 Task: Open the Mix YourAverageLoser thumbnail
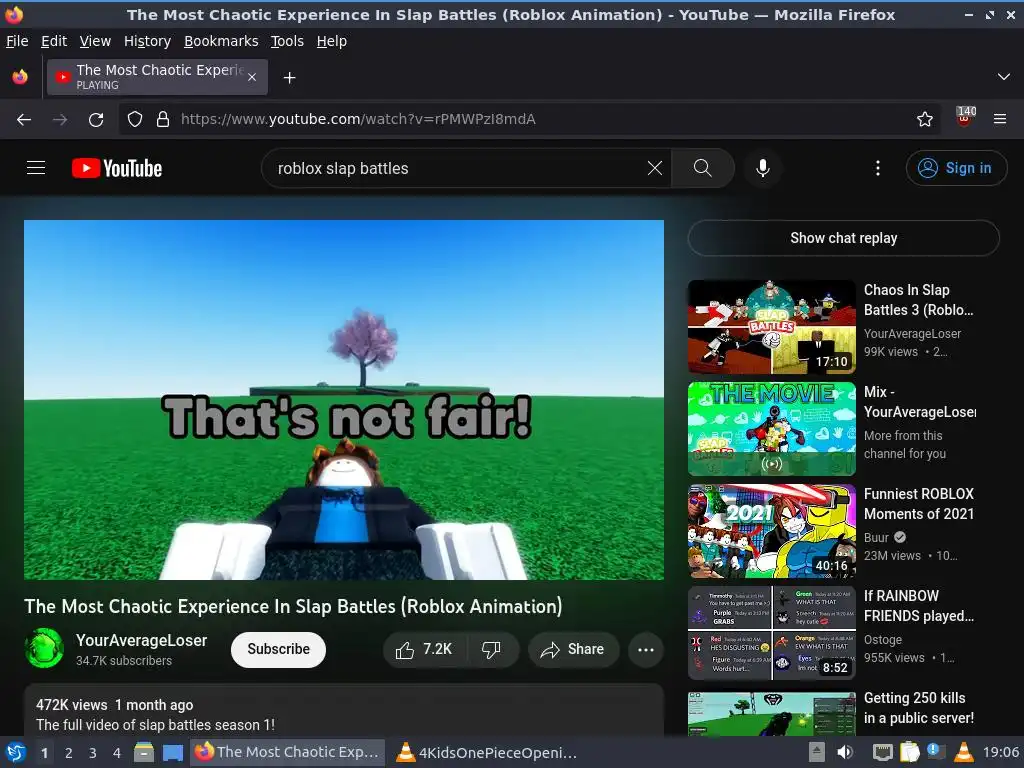[x=771, y=429]
